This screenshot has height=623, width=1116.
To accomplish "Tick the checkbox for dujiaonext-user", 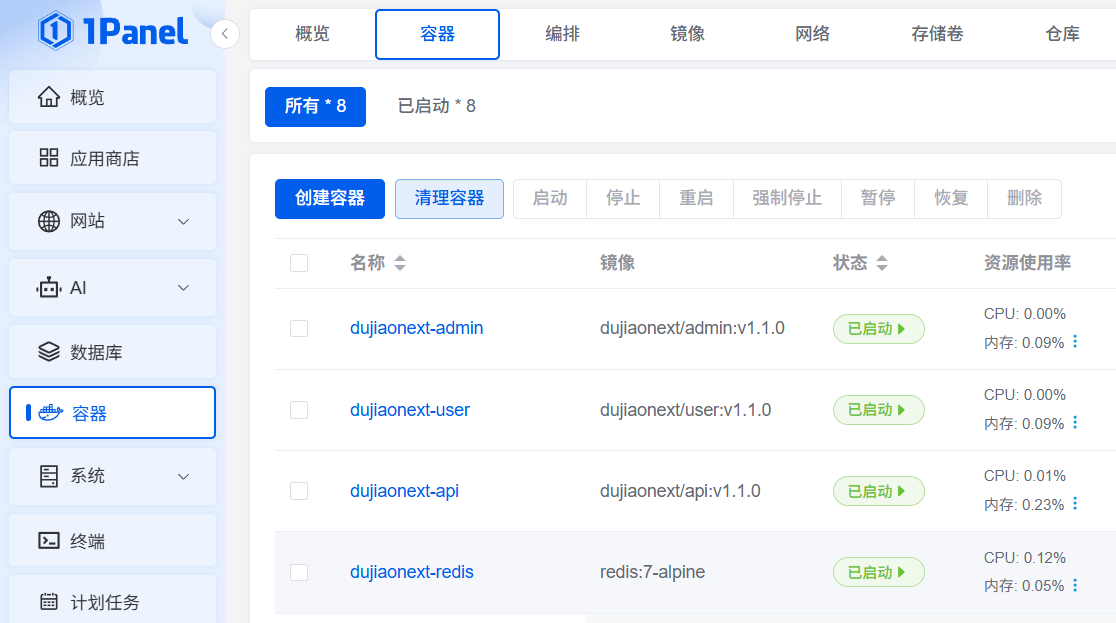I will click(299, 410).
